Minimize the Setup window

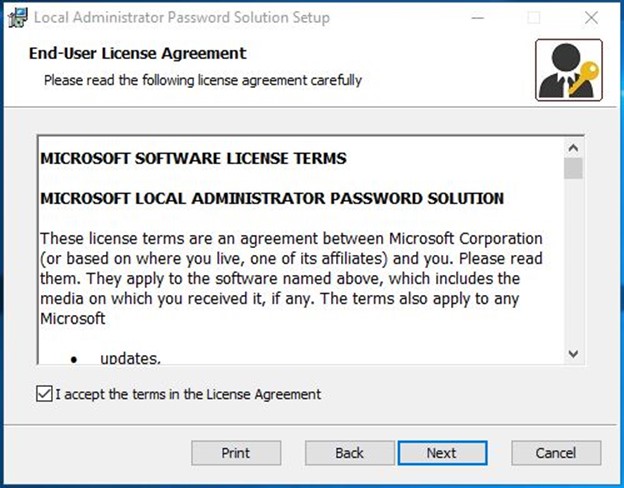[478, 18]
